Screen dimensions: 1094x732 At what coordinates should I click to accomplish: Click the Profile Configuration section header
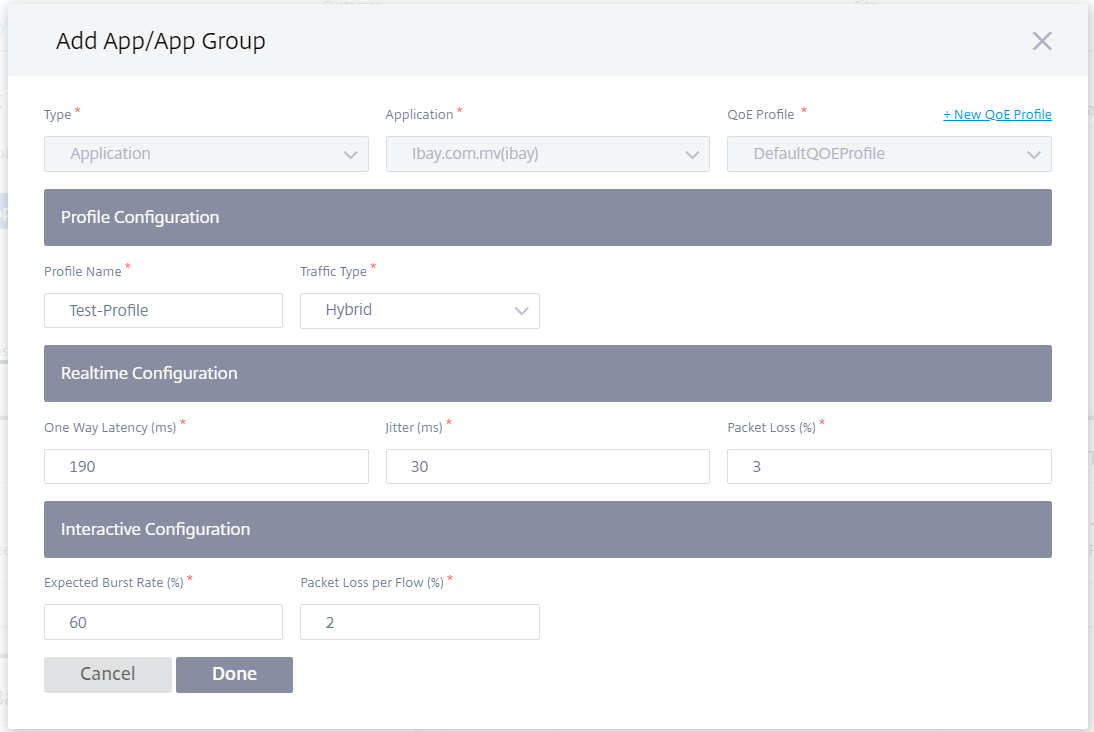click(548, 217)
